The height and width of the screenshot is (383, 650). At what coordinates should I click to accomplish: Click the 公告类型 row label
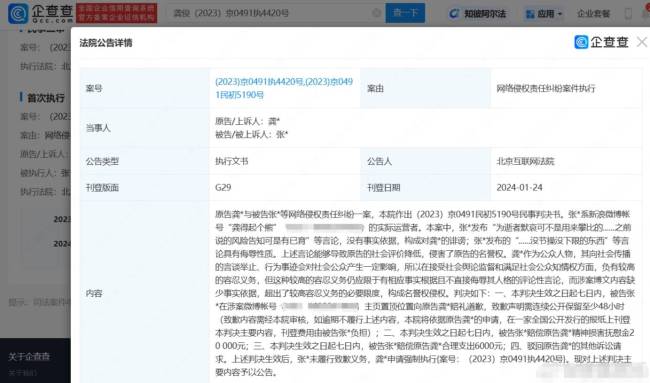click(x=102, y=161)
